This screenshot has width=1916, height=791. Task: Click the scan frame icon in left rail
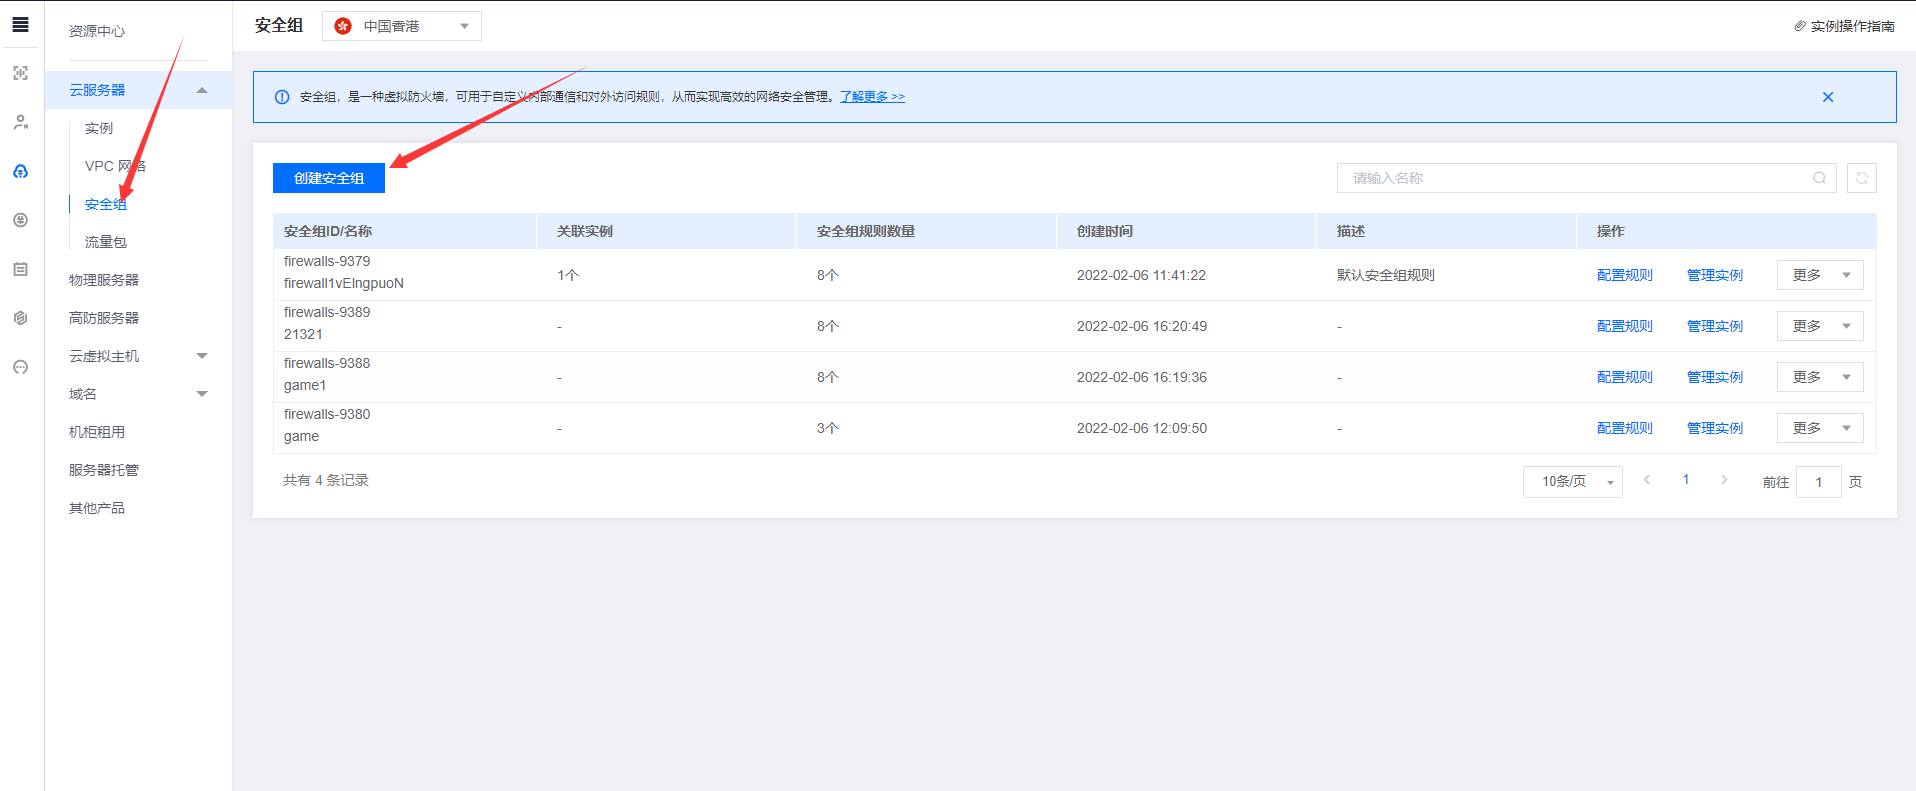point(20,73)
